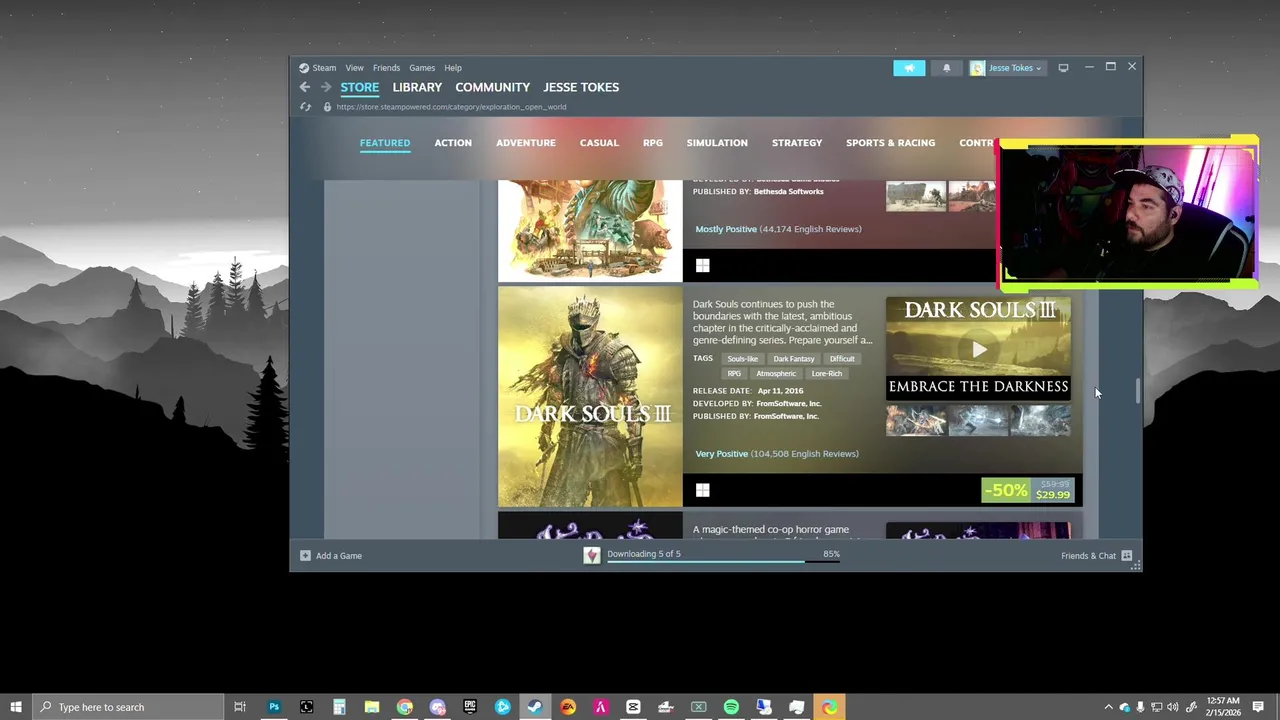Open the Help menu

click(x=453, y=68)
